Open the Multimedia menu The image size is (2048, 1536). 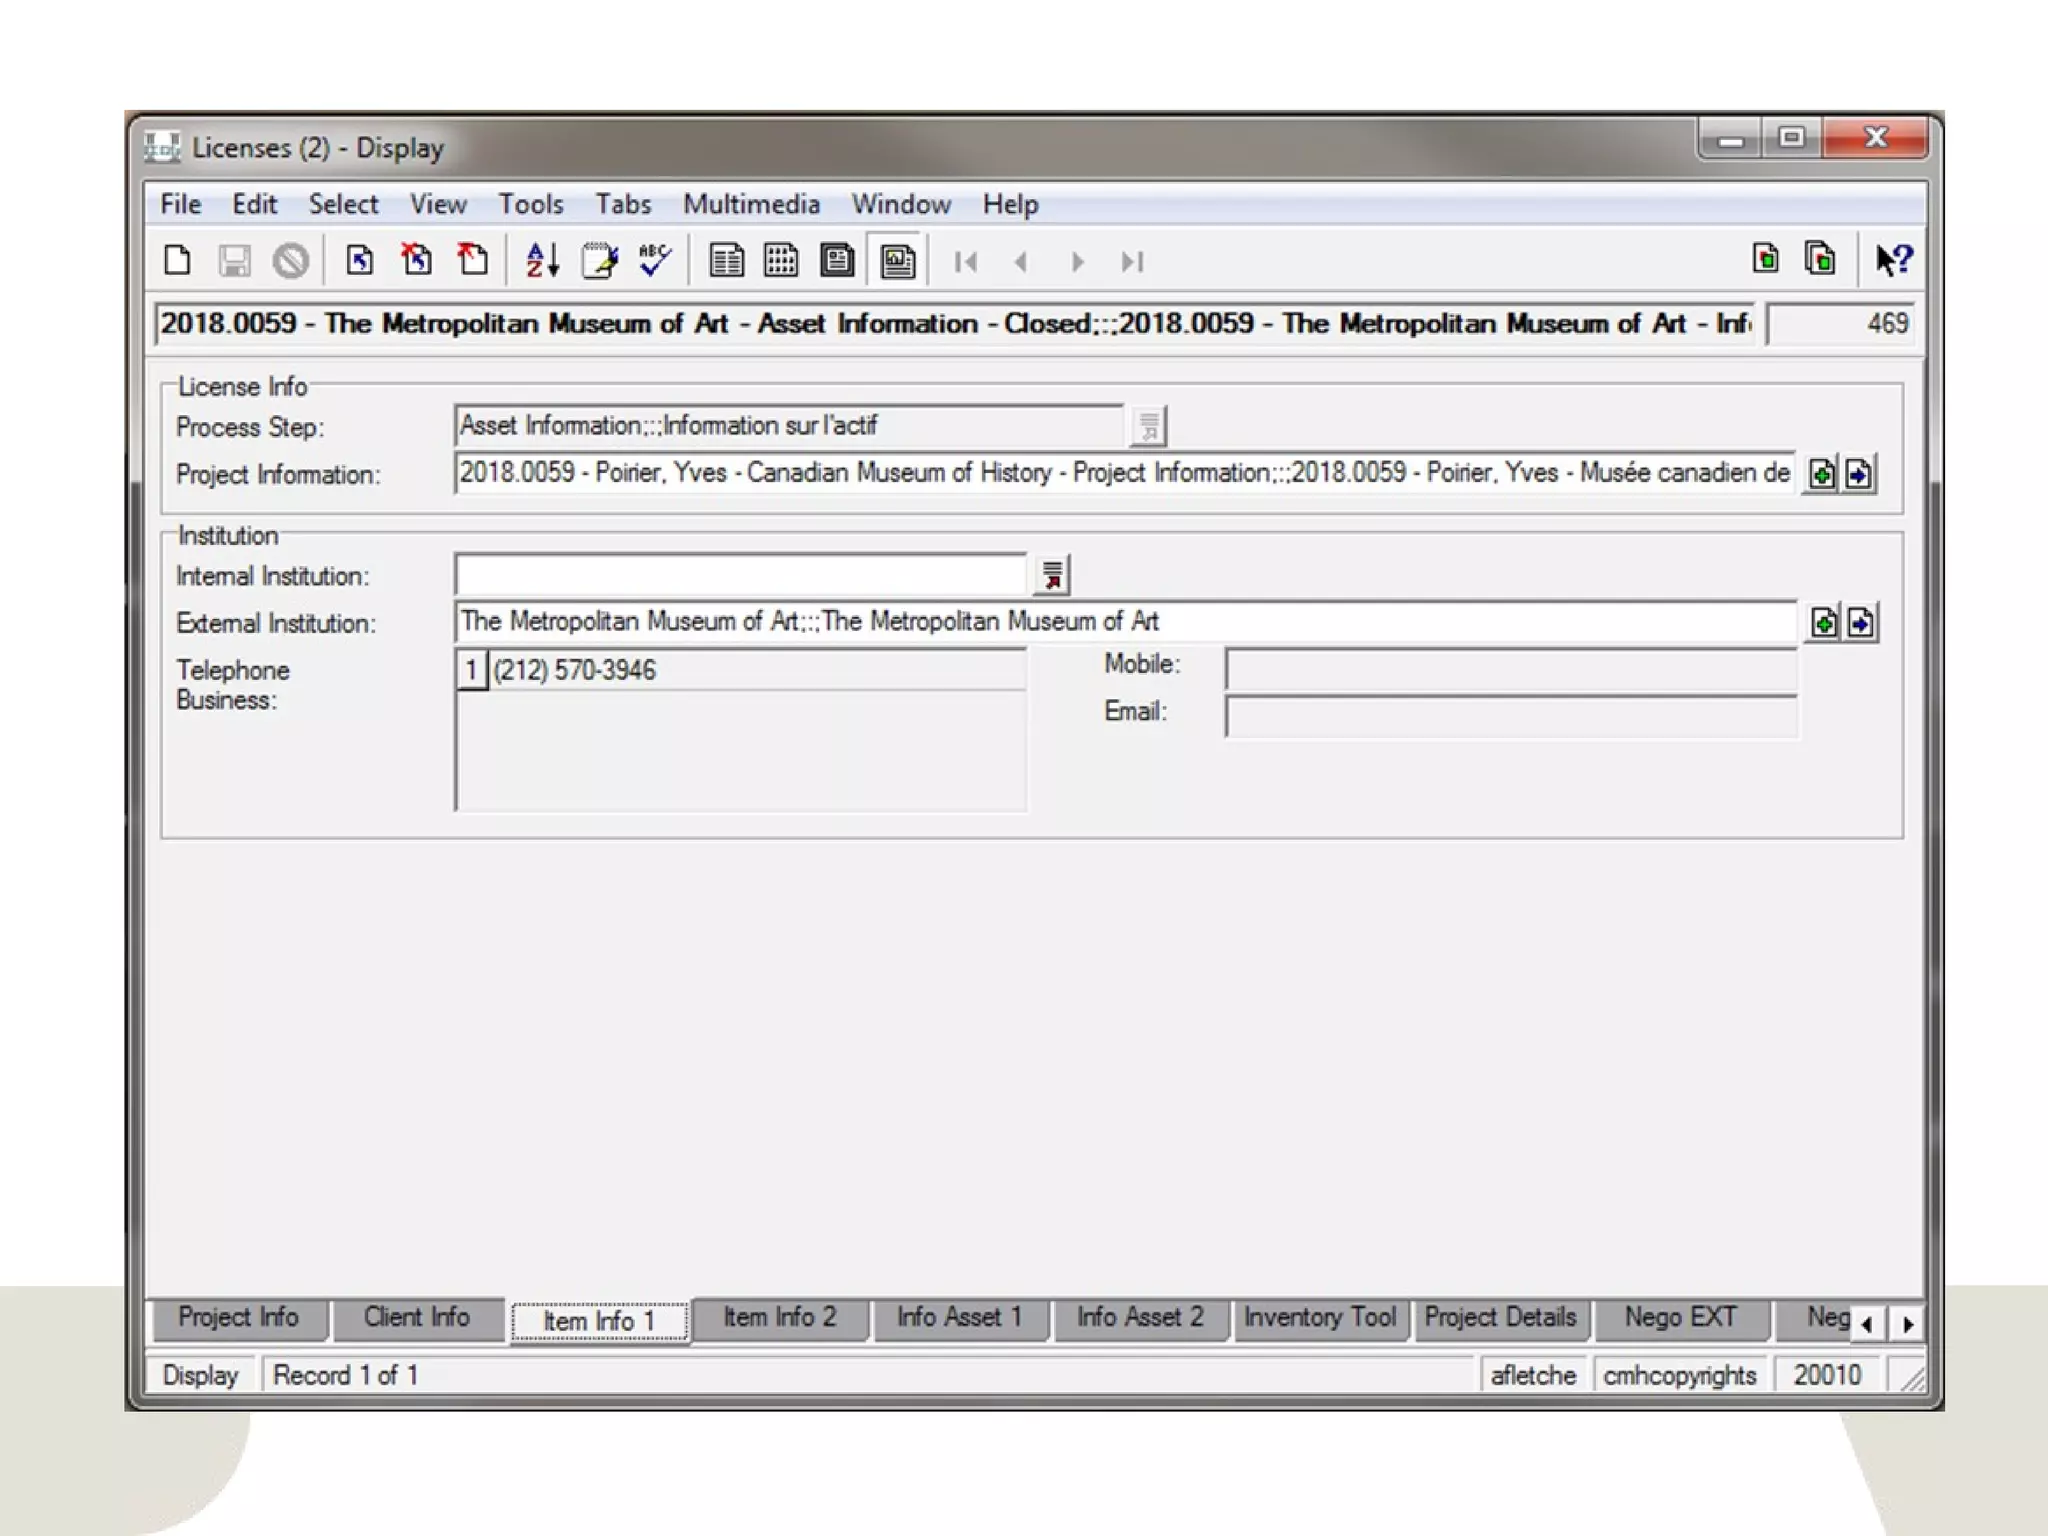751,204
